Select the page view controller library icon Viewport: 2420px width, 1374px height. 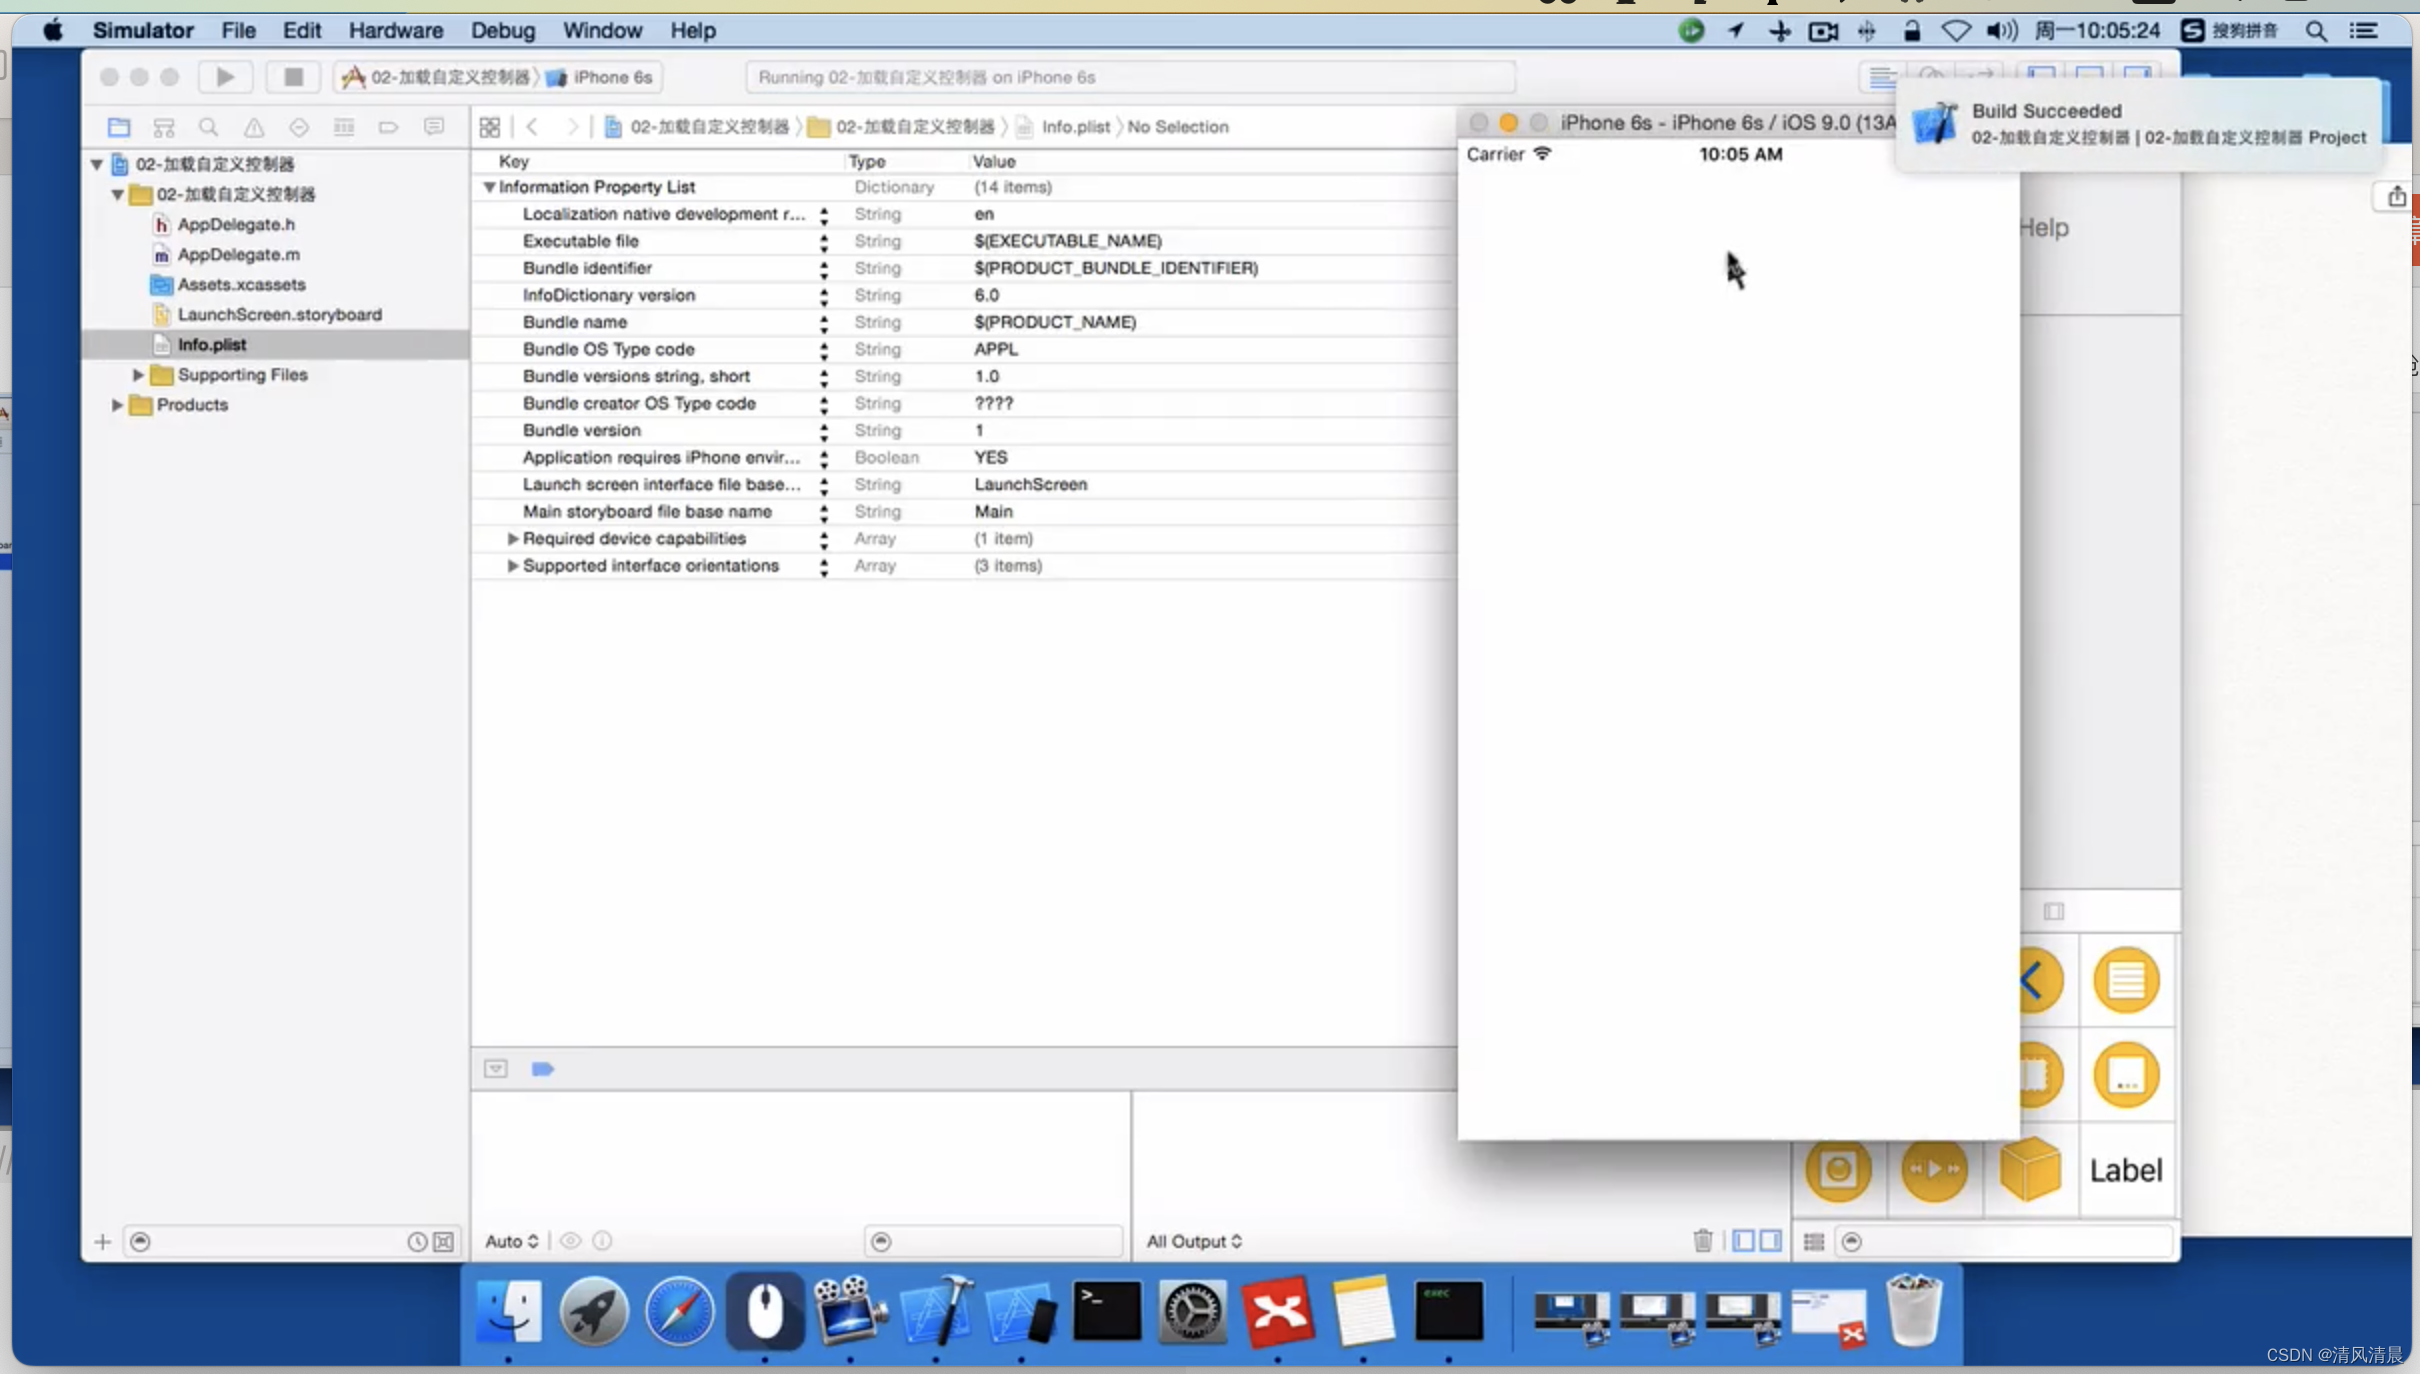pyautogui.click(x=2126, y=1075)
